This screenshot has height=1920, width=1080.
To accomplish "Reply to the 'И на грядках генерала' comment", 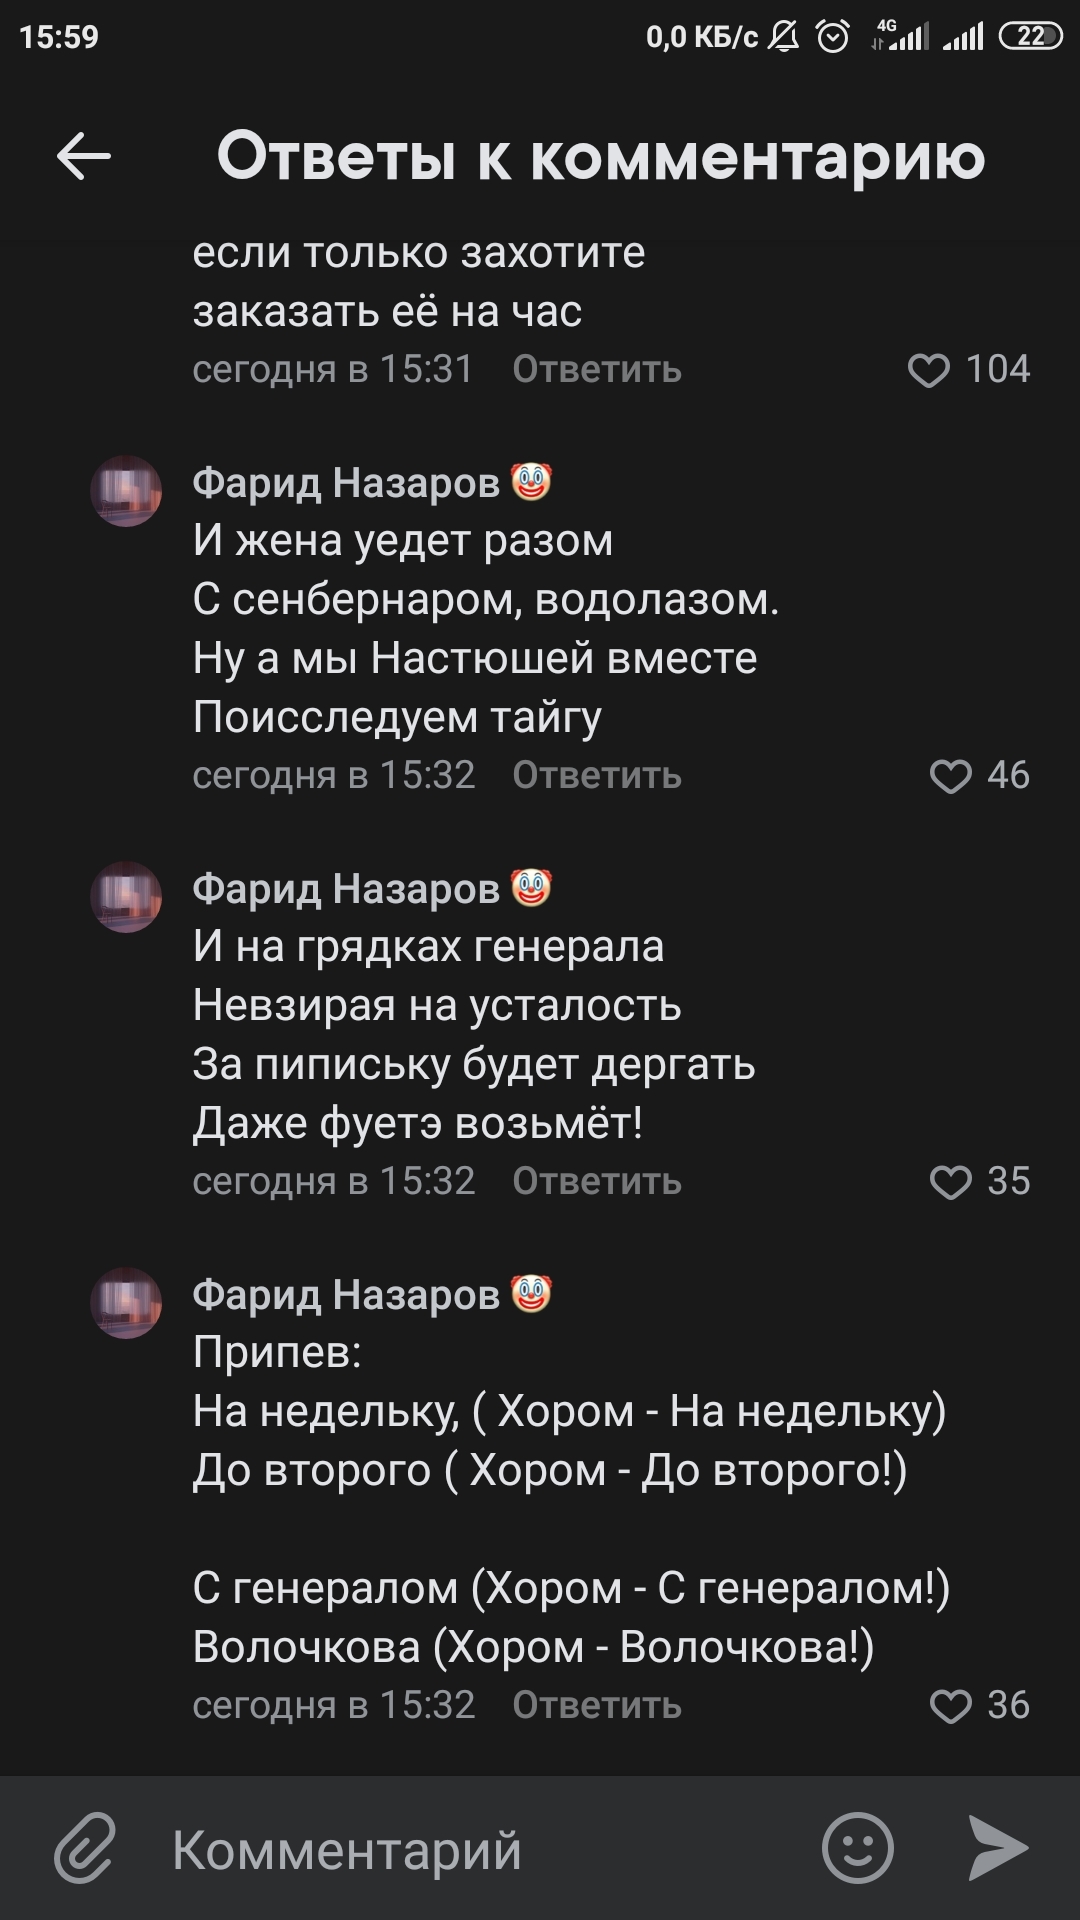I will [x=597, y=1182].
